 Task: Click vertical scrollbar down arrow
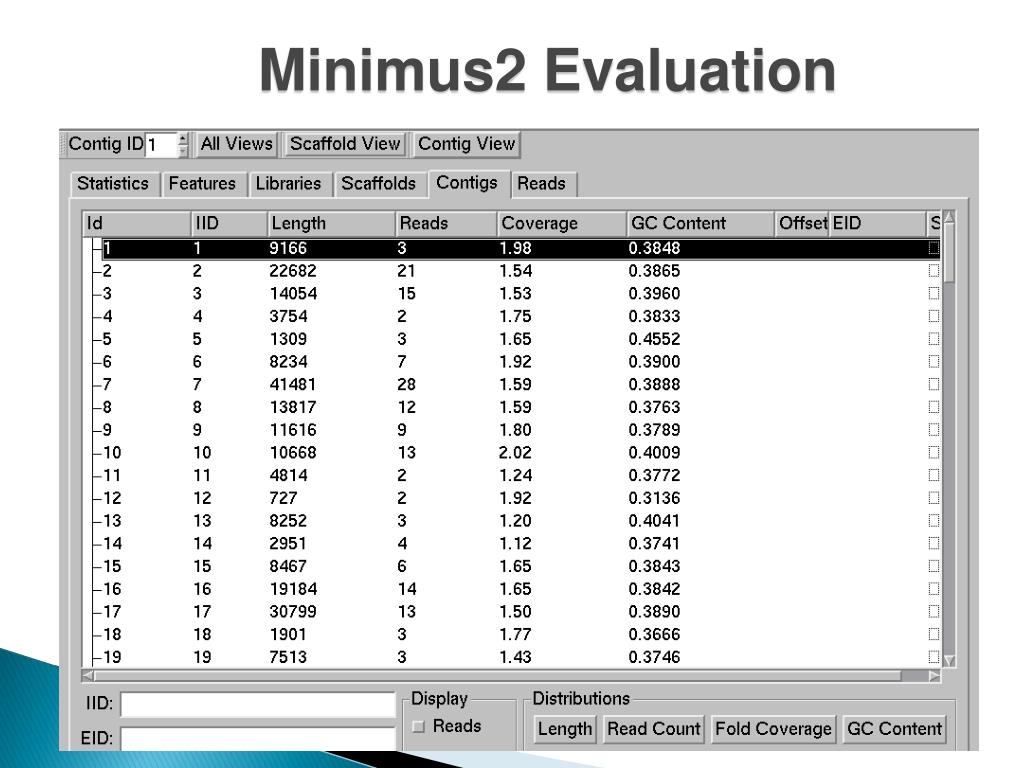tap(950, 661)
